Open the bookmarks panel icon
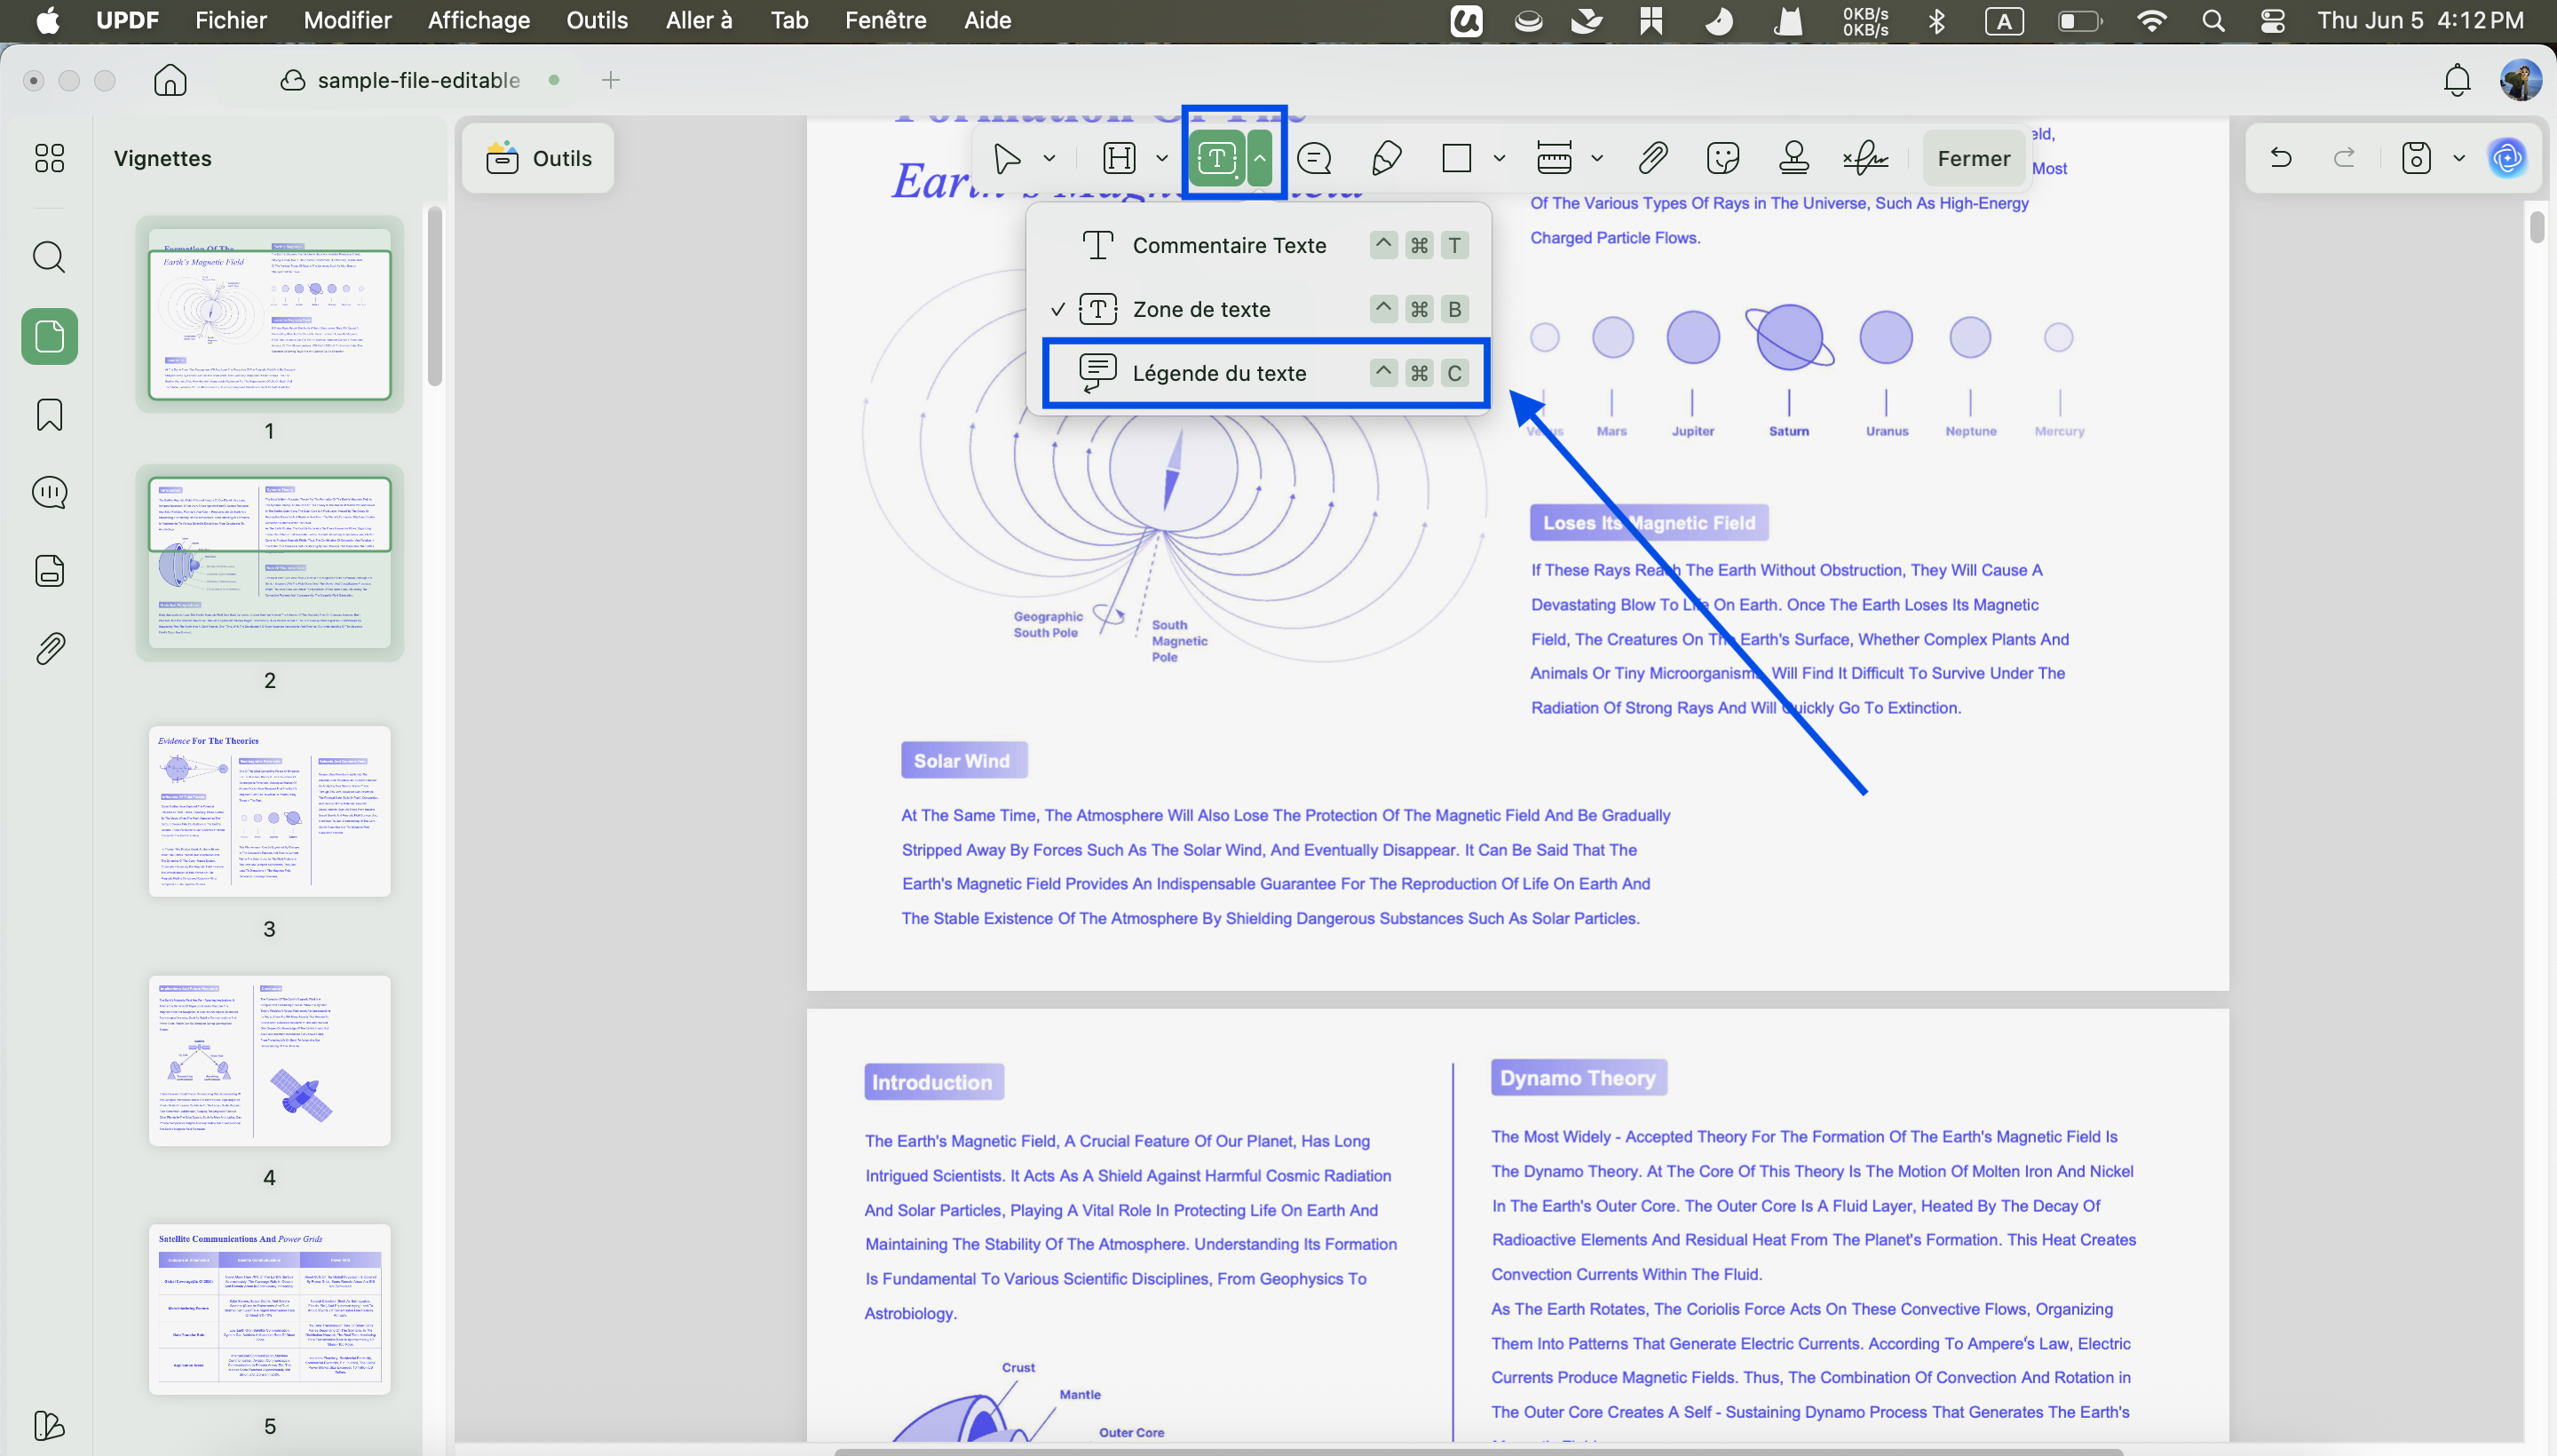2557x1456 pixels. coord(49,414)
